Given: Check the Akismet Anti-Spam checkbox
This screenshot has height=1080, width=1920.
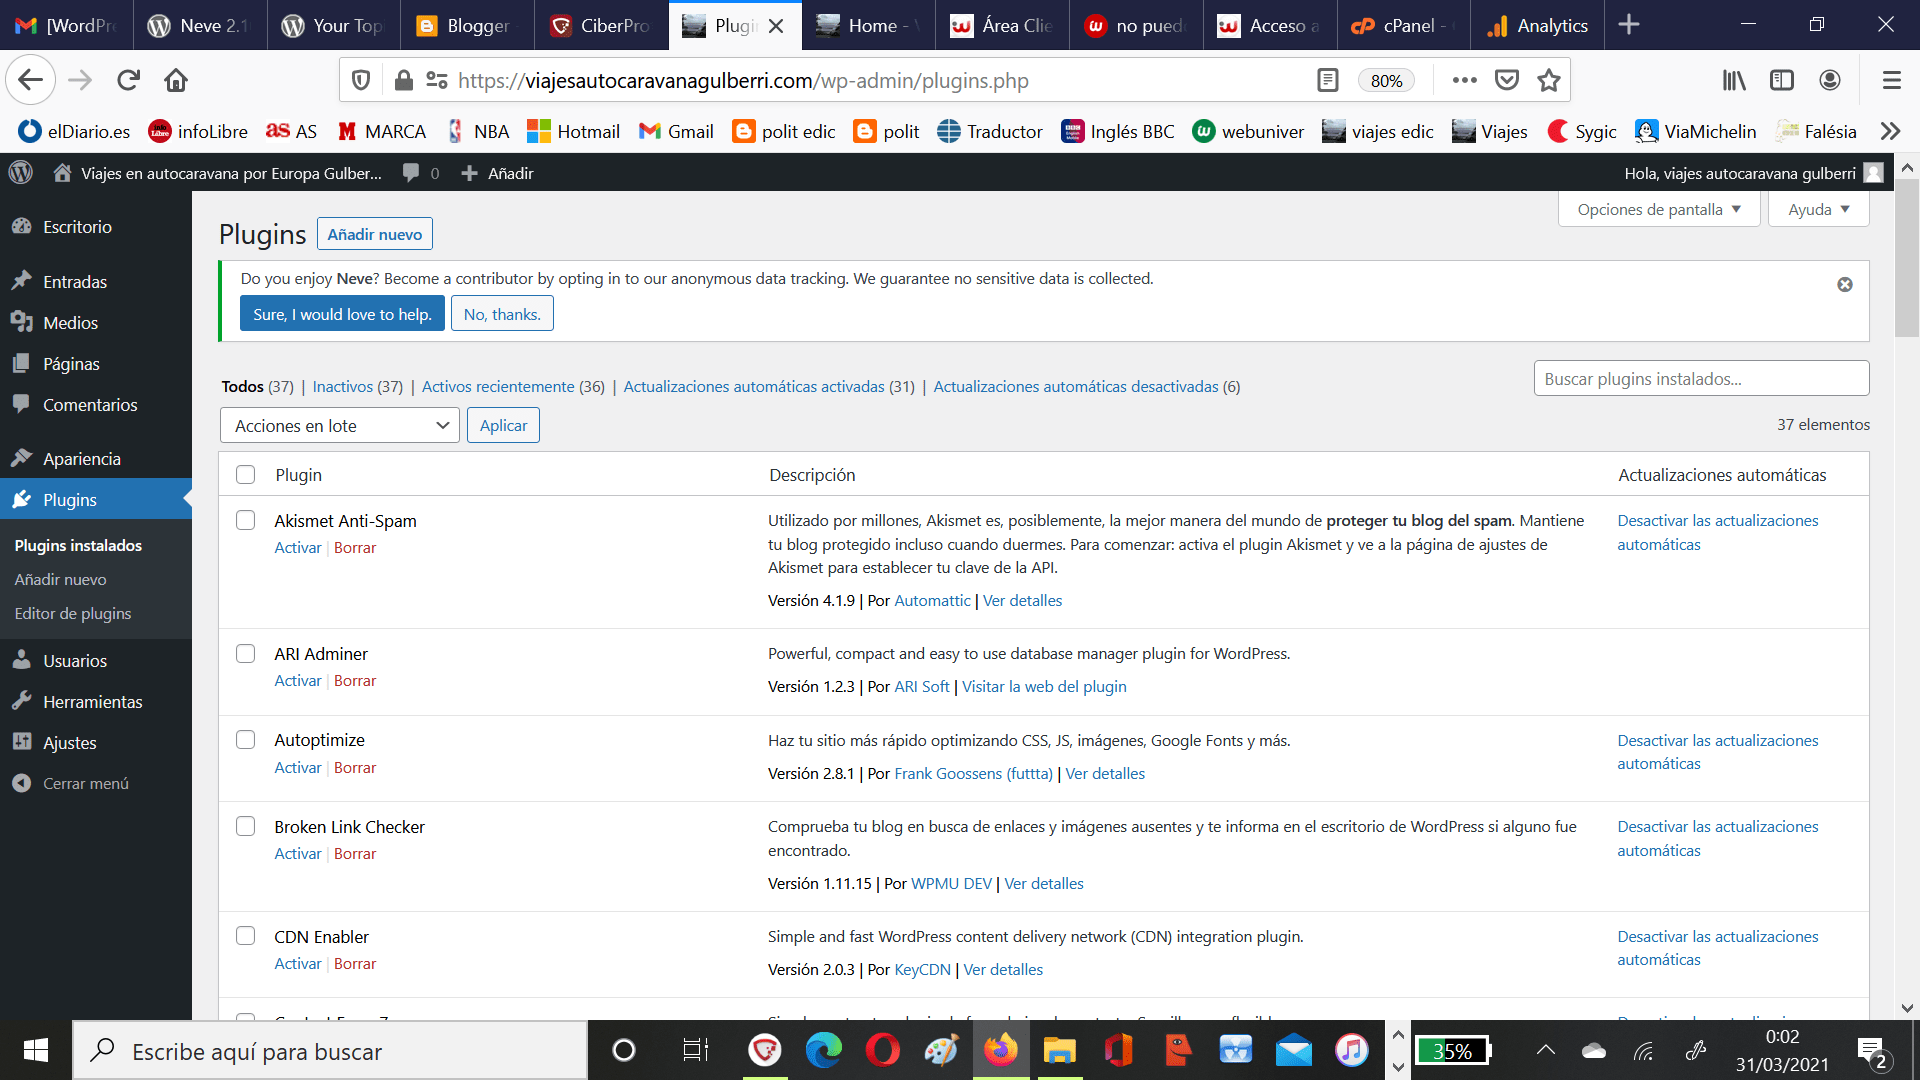Looking at the screenshot, I should (245, 520).
